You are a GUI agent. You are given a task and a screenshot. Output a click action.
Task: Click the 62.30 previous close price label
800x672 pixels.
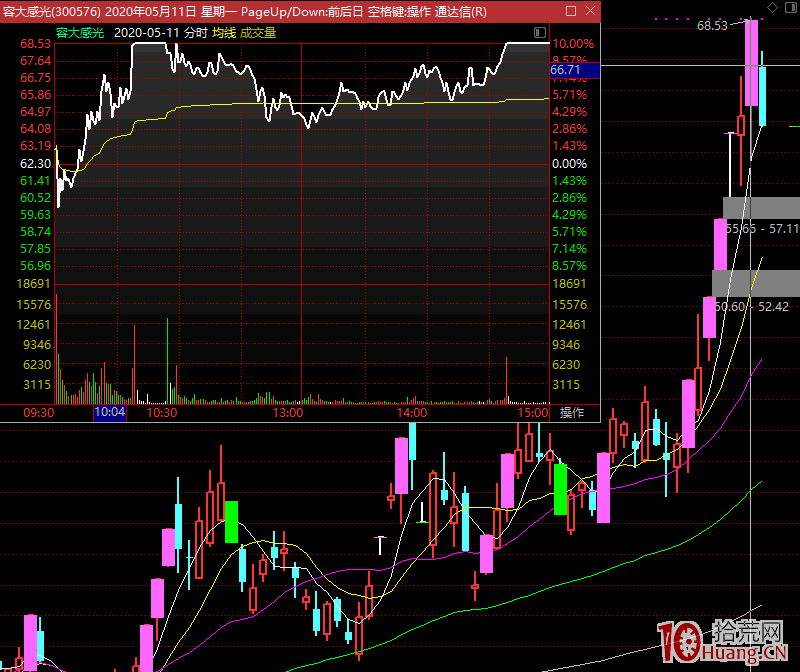(x=35, y=163)
